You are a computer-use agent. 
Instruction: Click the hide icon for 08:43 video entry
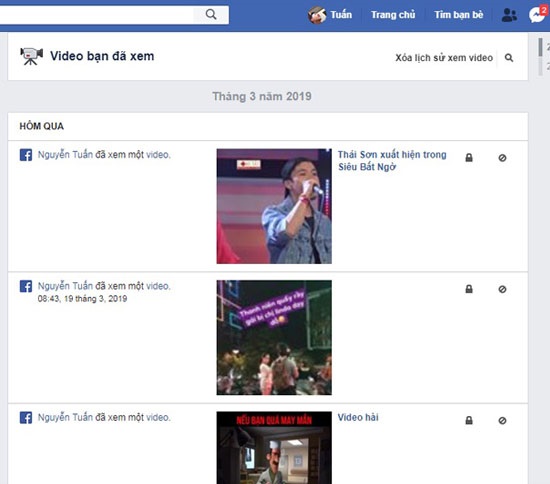coord(502,289)
